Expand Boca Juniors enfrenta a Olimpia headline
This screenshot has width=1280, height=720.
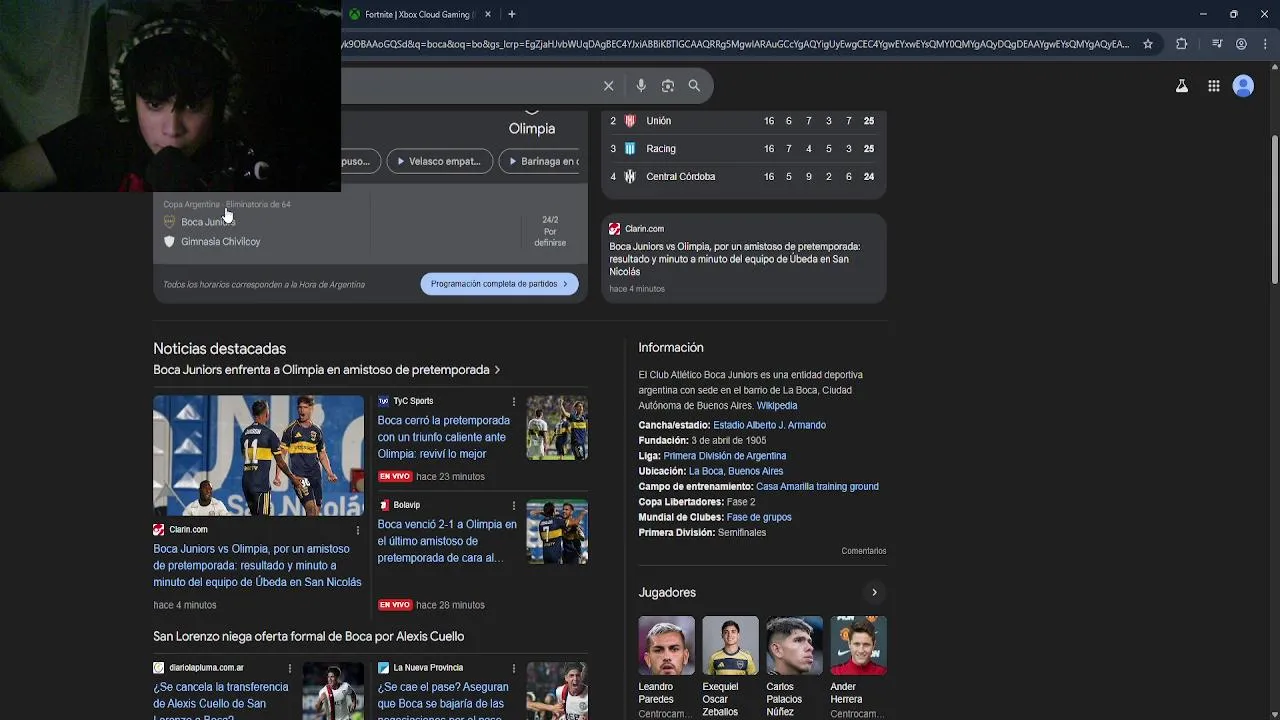tap(327, 370)
